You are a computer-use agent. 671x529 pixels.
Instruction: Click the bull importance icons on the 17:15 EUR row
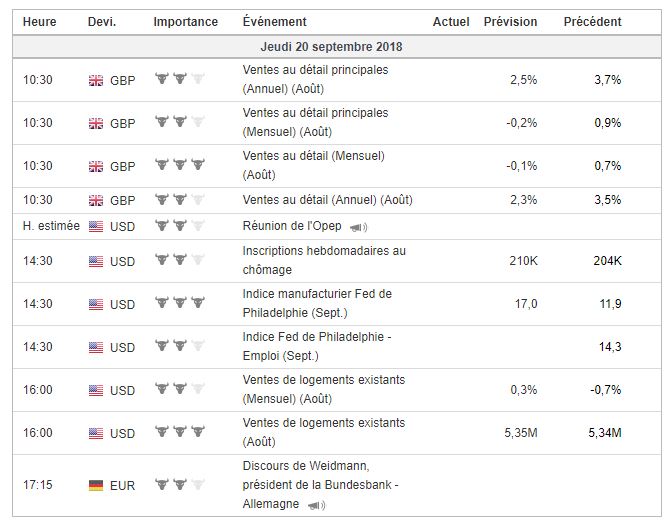[179, 485]
